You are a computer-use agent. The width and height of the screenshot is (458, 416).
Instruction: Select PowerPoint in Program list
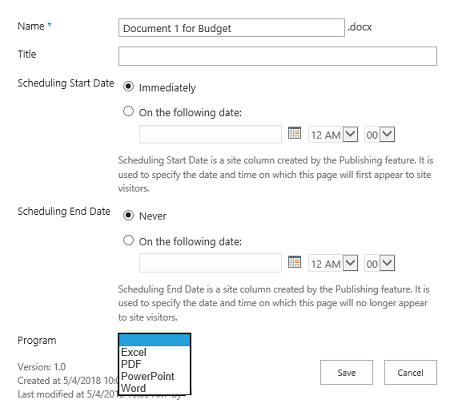pyautogui.click(x=154, y=376)
